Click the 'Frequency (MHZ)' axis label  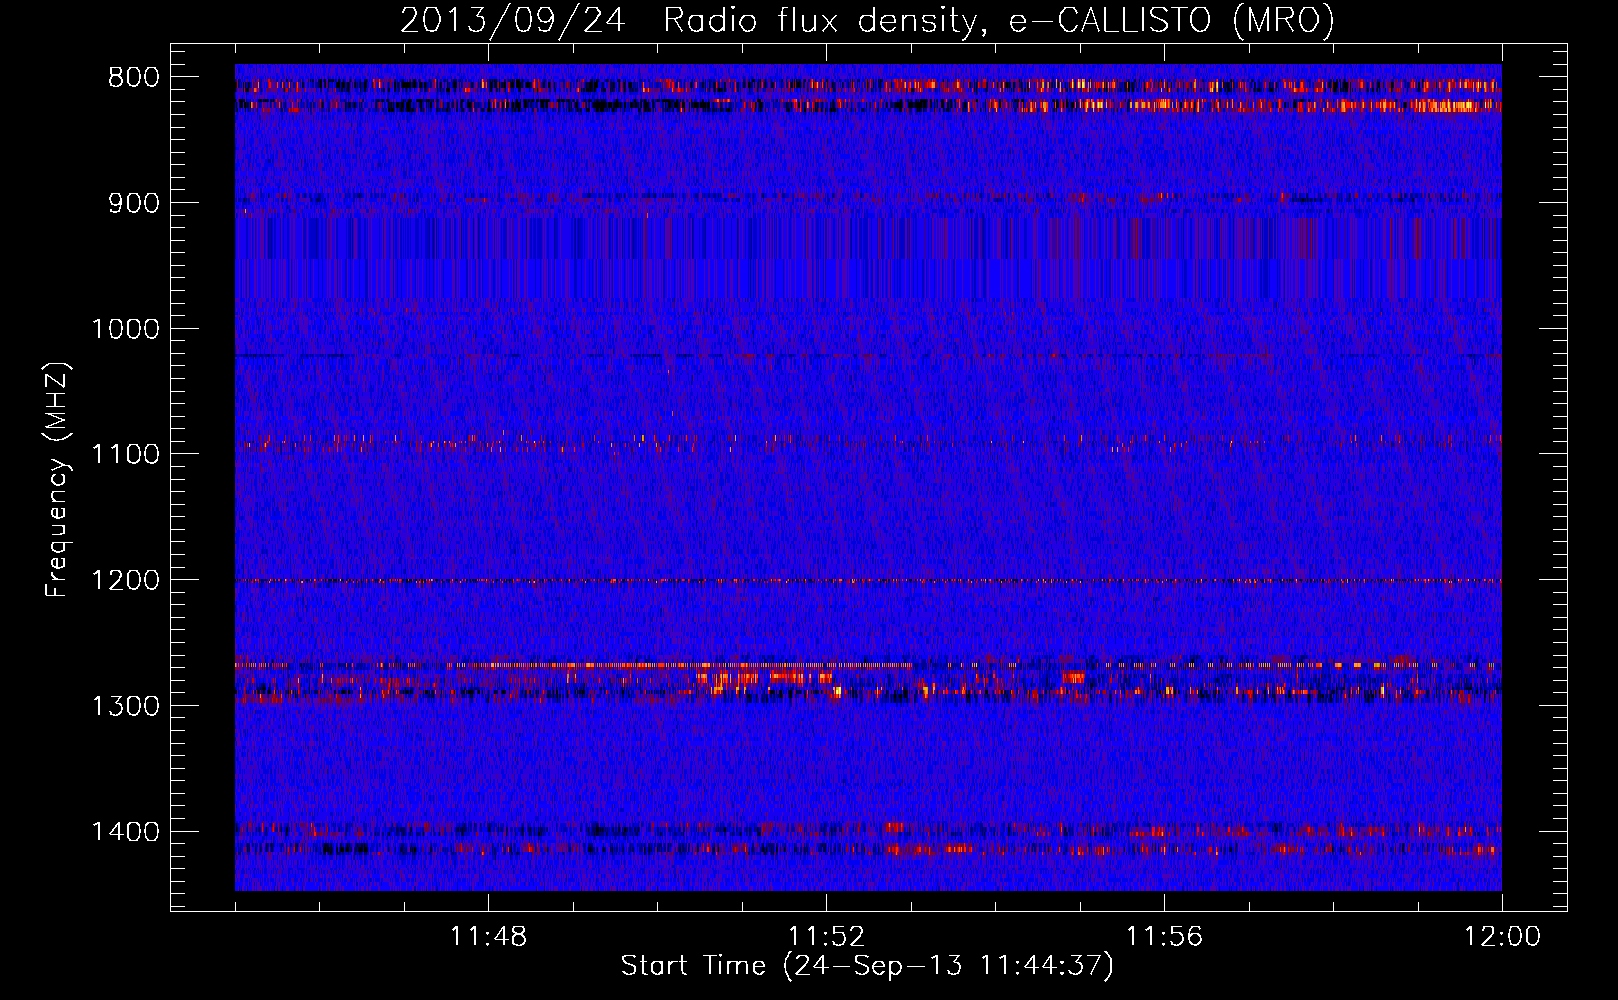pyautogui.click(x=58, y=479)
